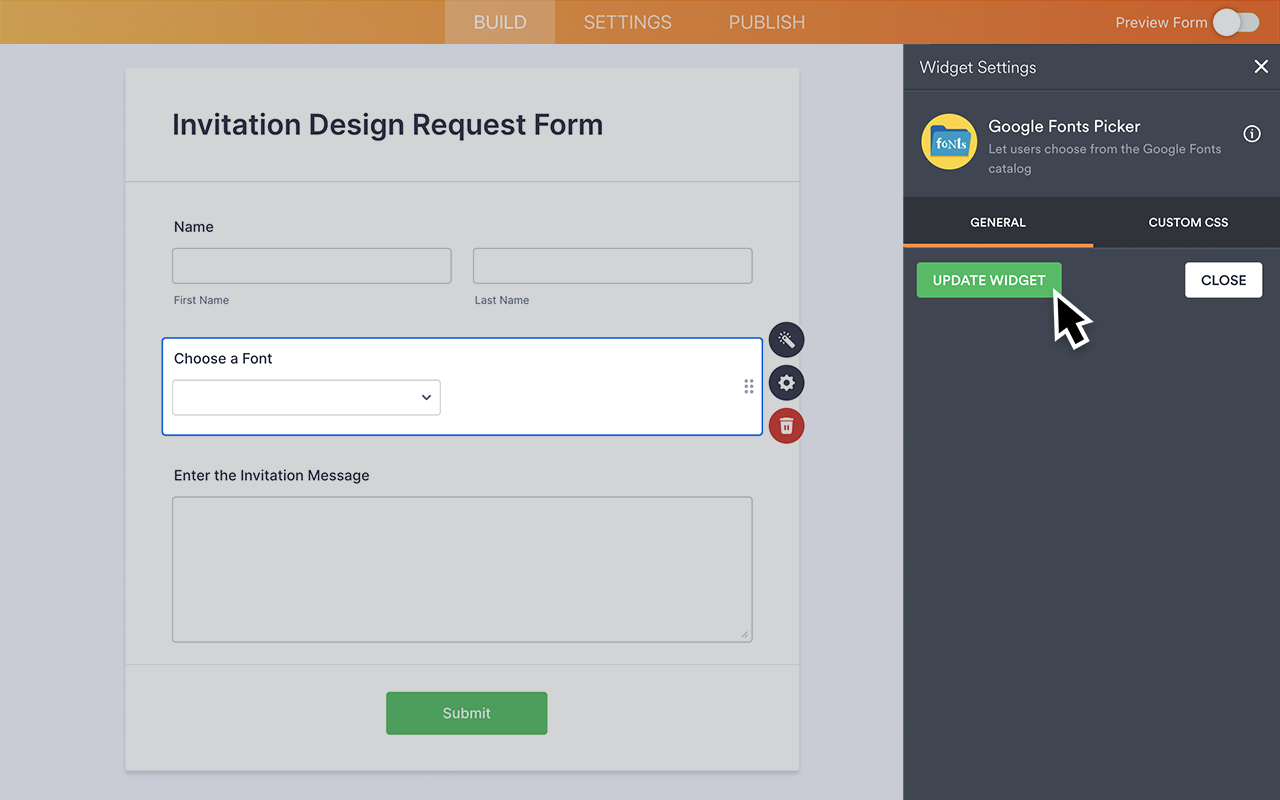Switch to the Custom CSS tab

point(1187,222)
